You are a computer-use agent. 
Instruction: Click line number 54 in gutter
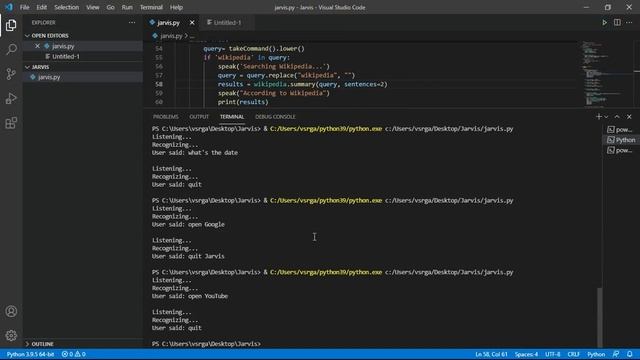click(159, 49)
